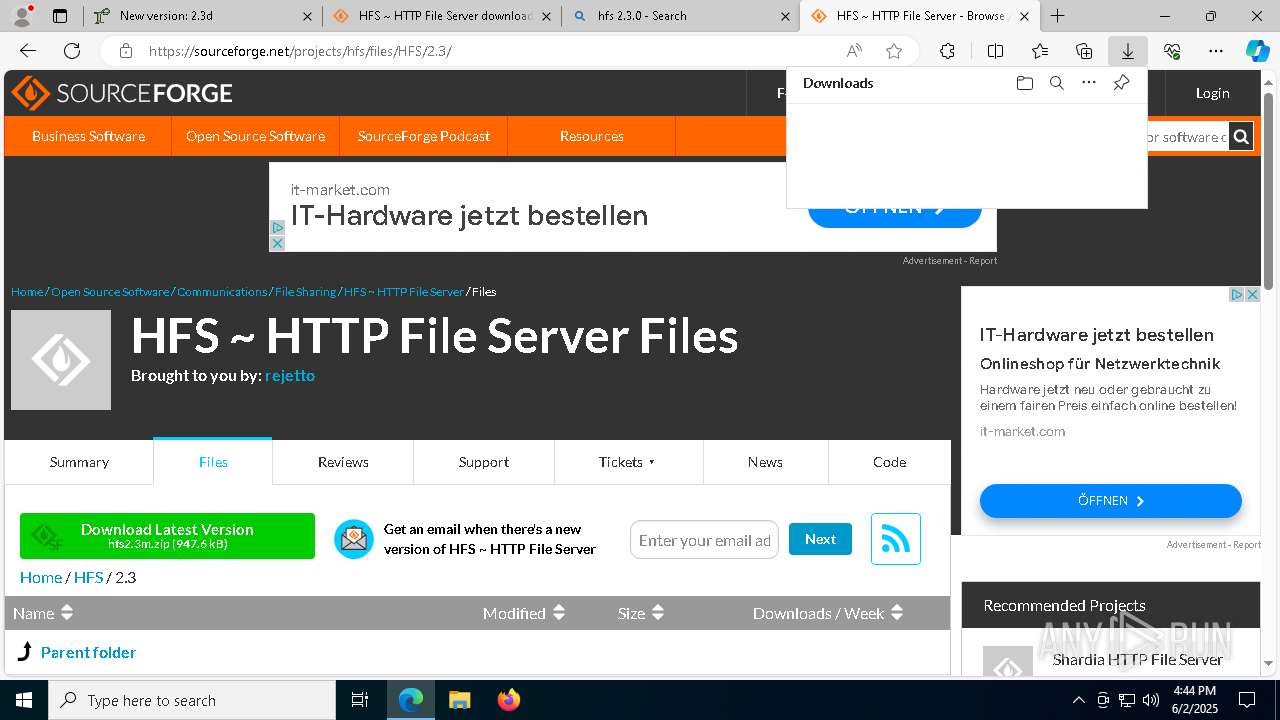Open Resources menu

tap(592, 136)
